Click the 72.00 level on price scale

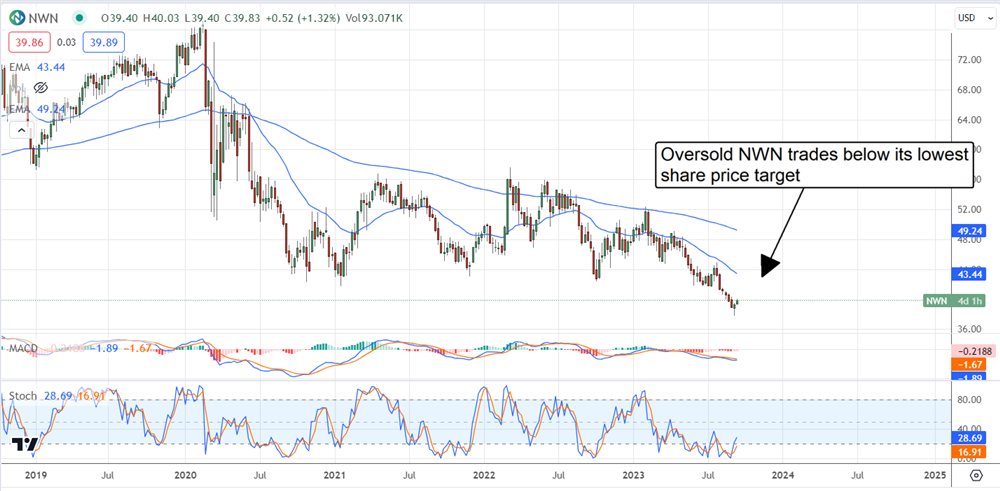coord(966,60)
